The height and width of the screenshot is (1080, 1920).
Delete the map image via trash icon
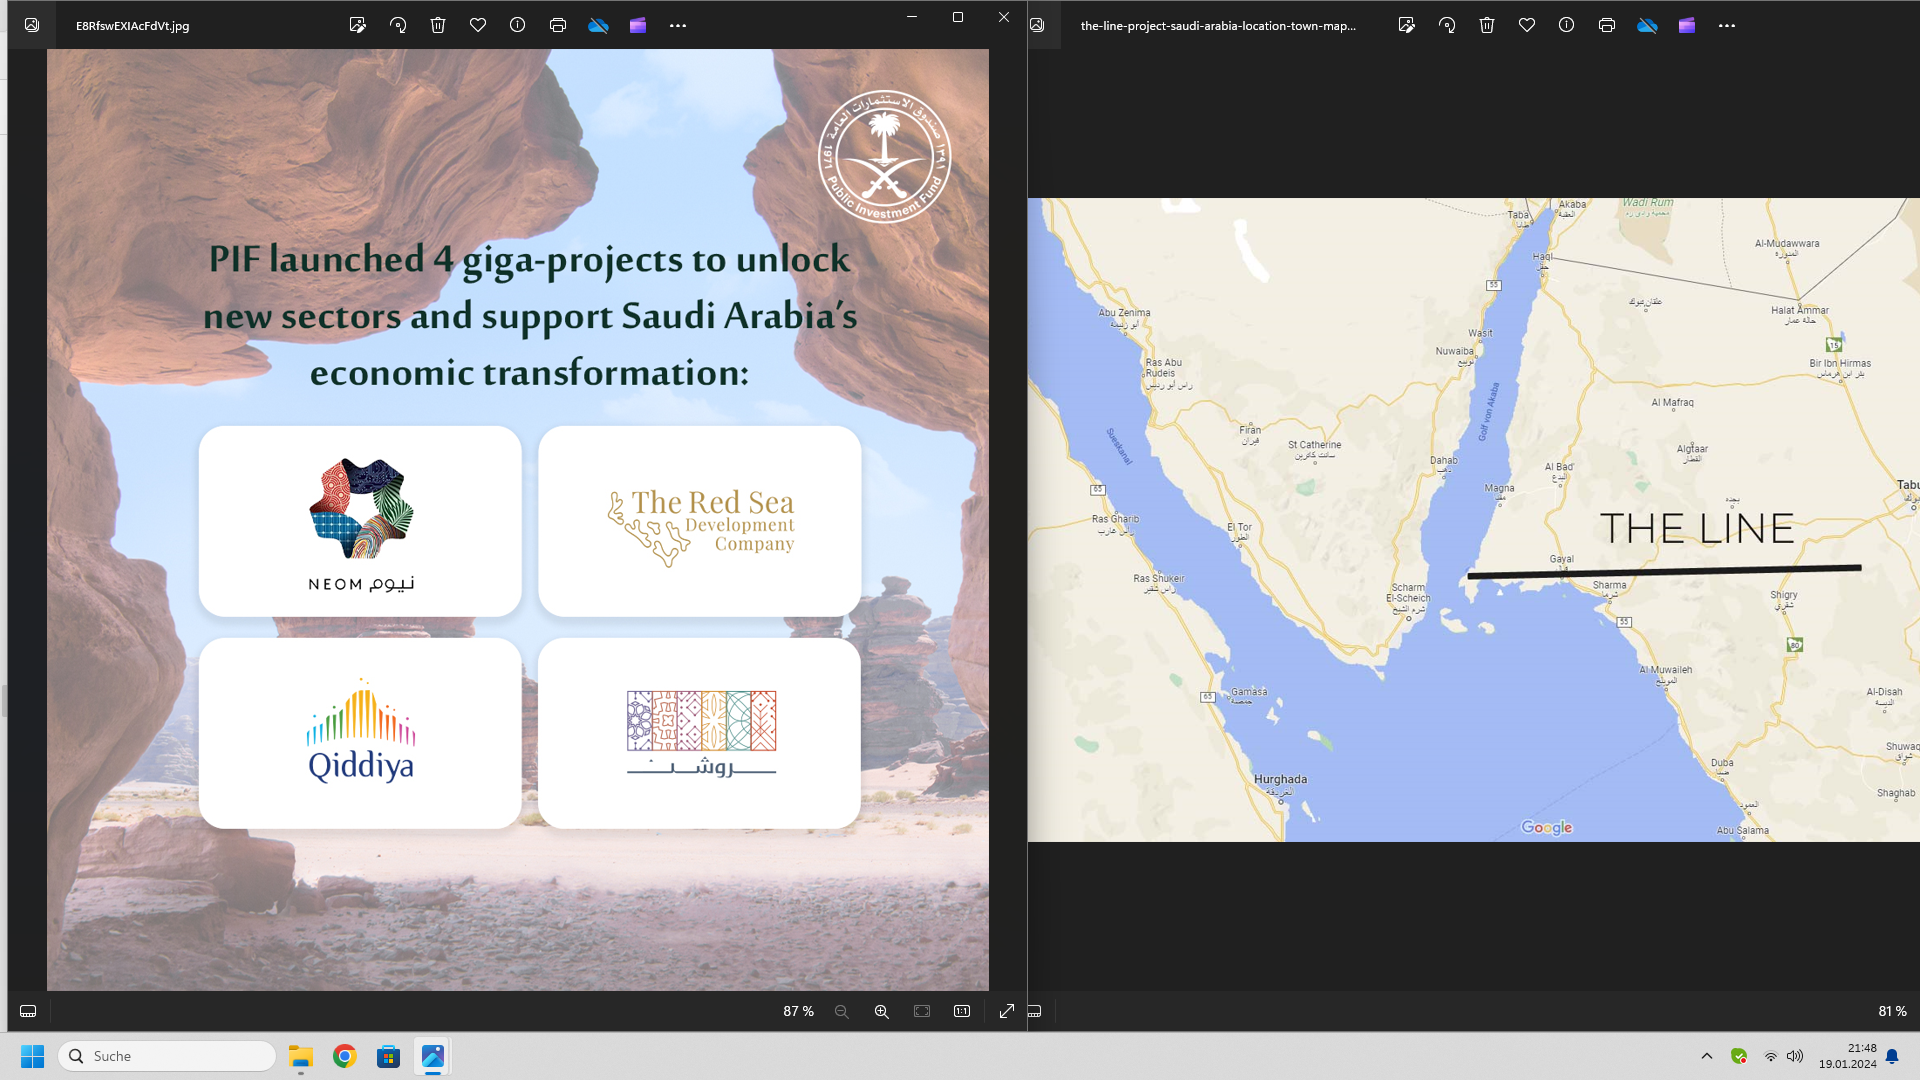pyautogui.click(x=1487, y=25)
